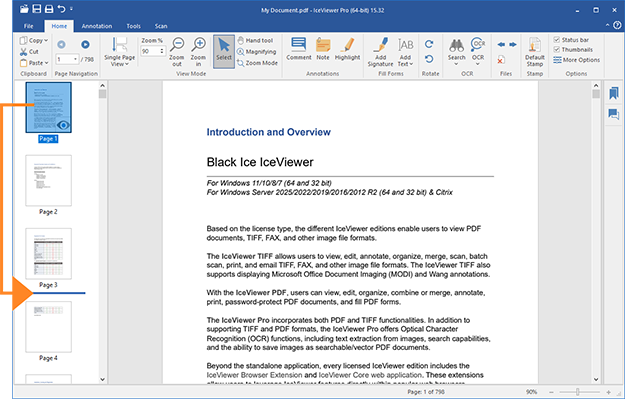Click the status bar zoom plus button
Viewport: 625px width, 399px height.
pos(608,392)
